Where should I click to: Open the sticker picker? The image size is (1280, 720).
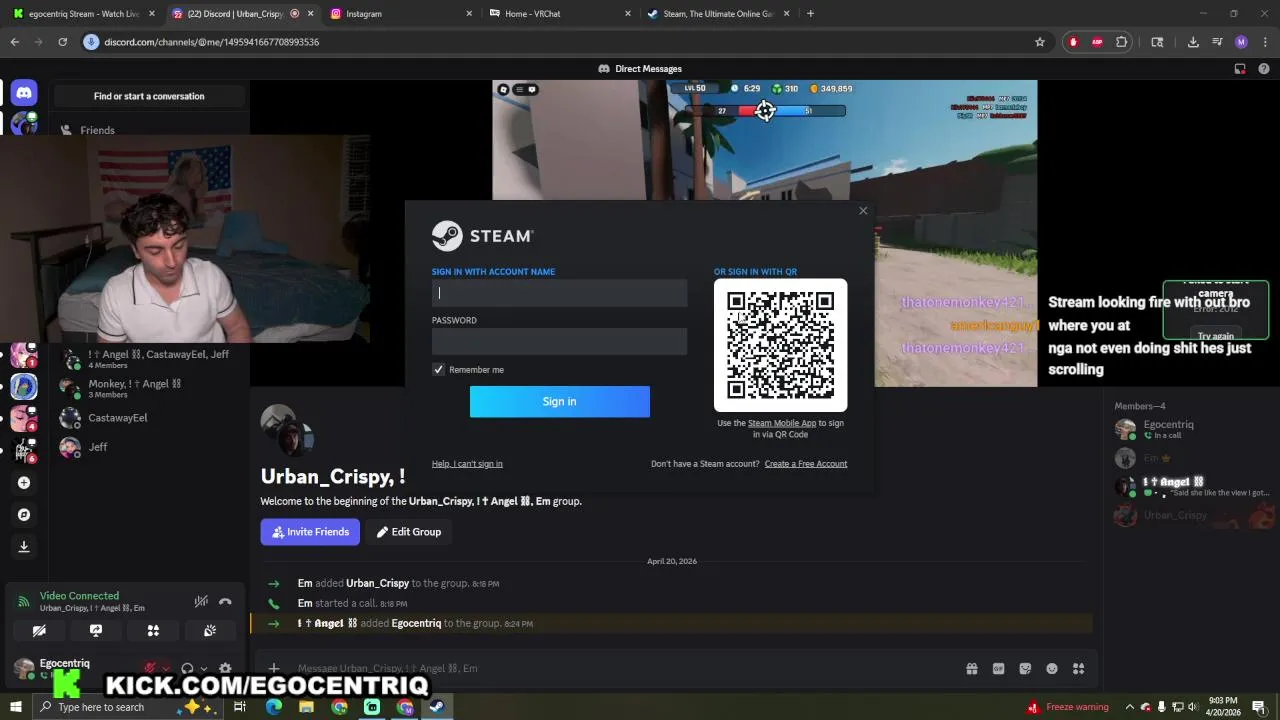click(x=1025, y=669)
